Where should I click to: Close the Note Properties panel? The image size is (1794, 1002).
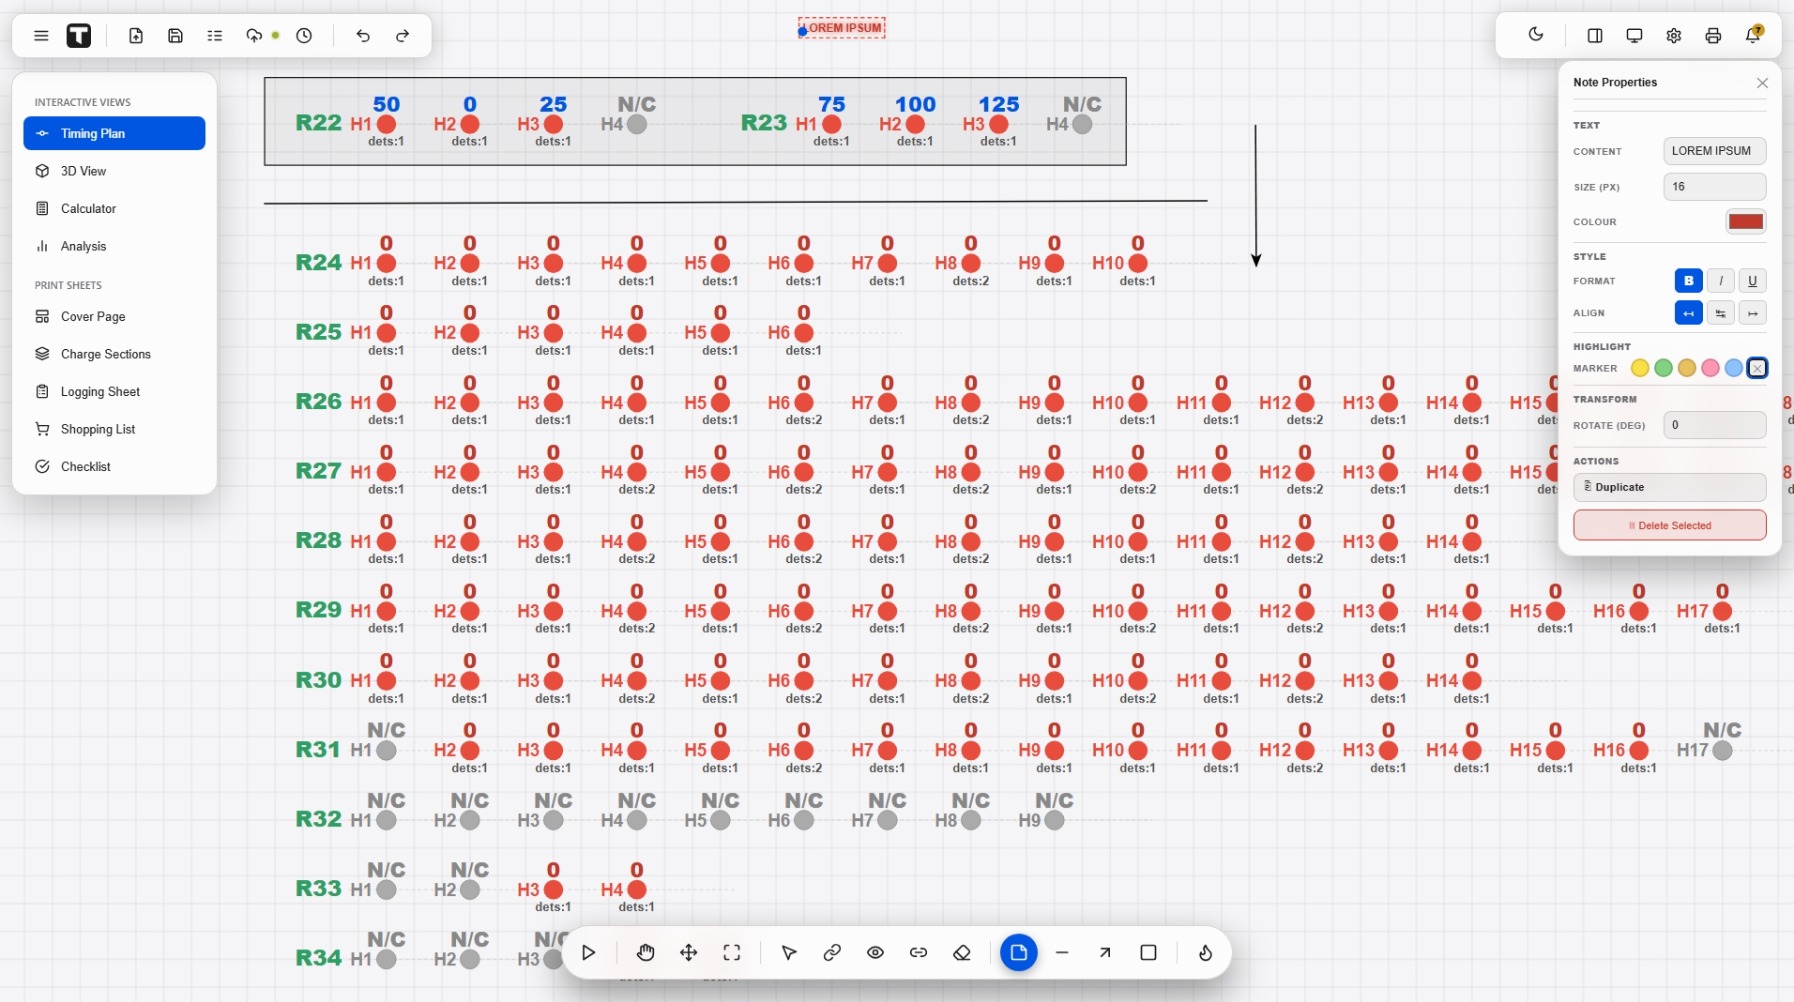(x=1762, y=83)
